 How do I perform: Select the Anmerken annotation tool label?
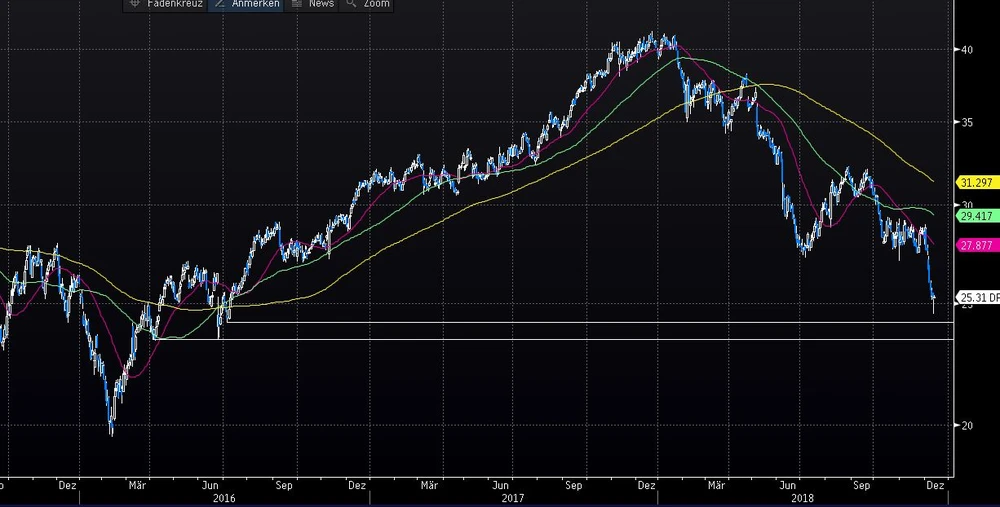256,4
